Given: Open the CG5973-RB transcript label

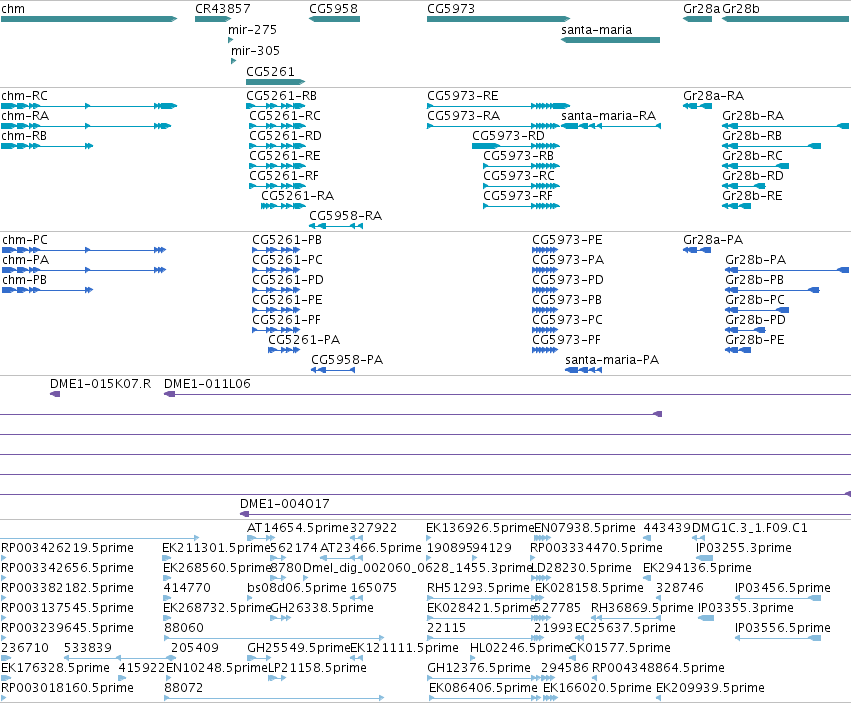Looking at the screenshot, I should pyautogui.click(x=518, y=156).
